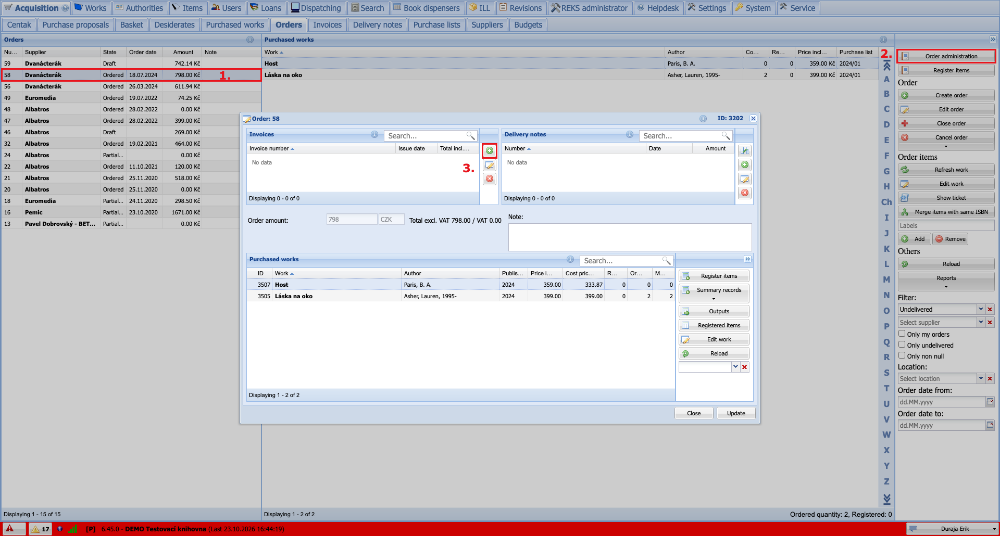Viewport: 1000px width, 536px height.
Task: Jump to letter M in the alphabet index
Action: click(x=886, y=279)
